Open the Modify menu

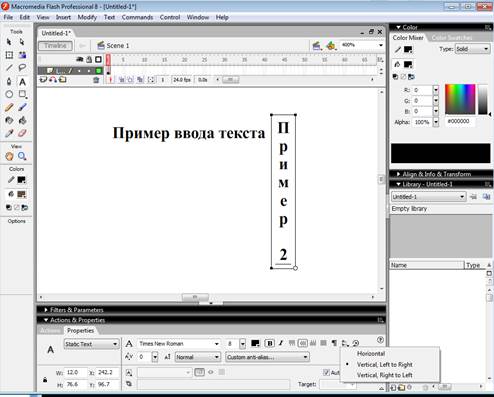coord(87,17)
